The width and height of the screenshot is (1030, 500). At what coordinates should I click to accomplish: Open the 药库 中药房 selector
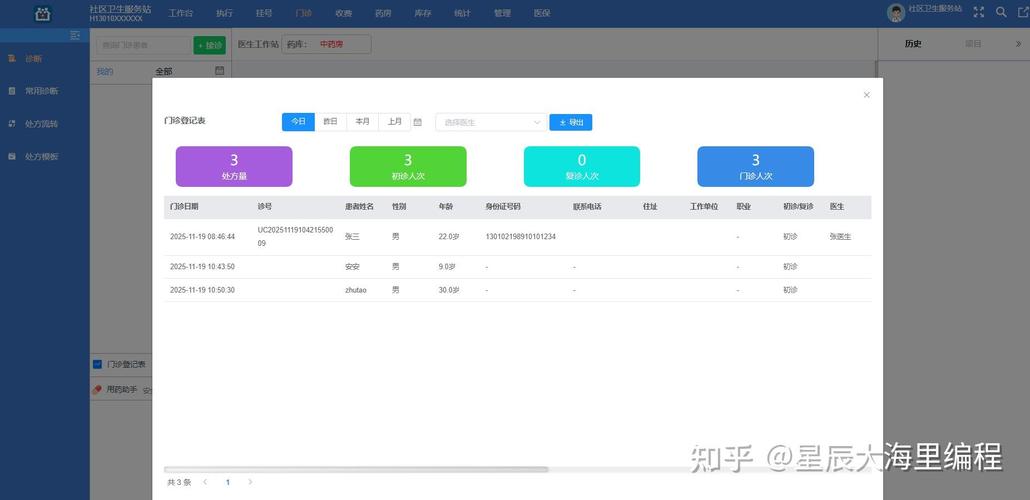pos(326,45)
